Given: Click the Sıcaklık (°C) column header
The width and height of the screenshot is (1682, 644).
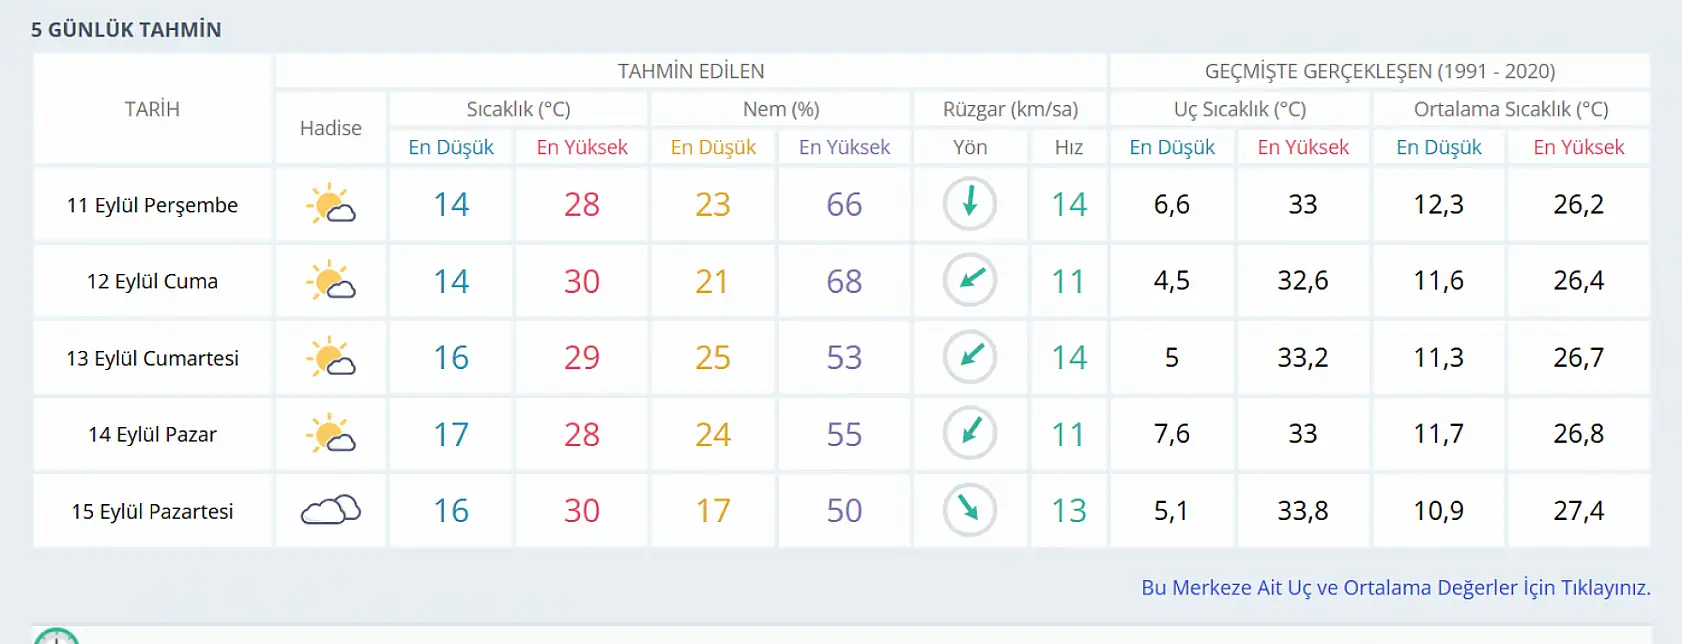Looking at the screenshot, I should [x=516, y=109].
